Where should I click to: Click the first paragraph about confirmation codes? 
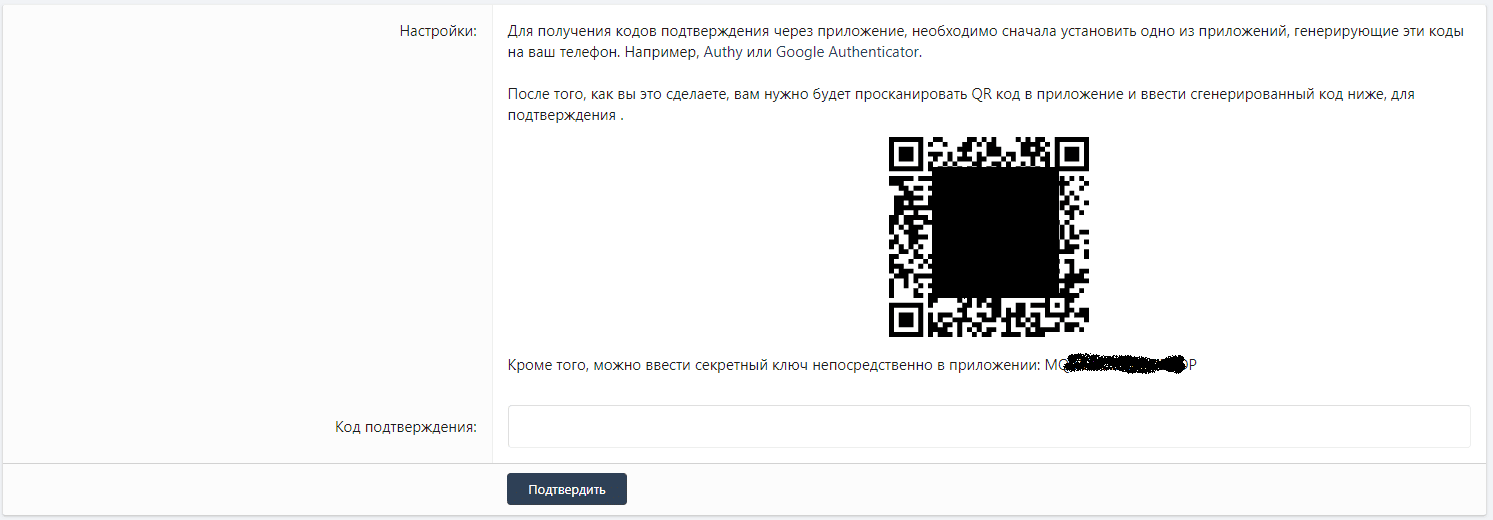[986, 42]
